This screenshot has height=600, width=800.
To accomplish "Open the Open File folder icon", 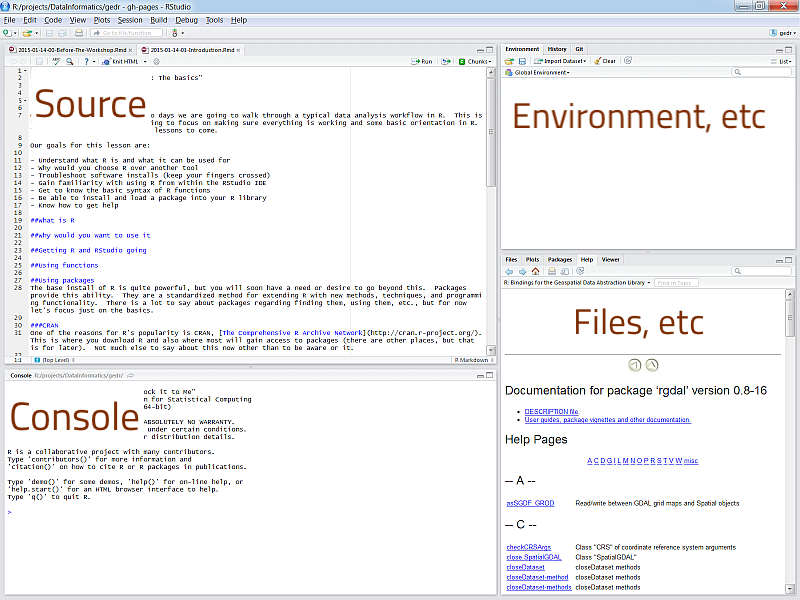I will click(x=27, y=33).
